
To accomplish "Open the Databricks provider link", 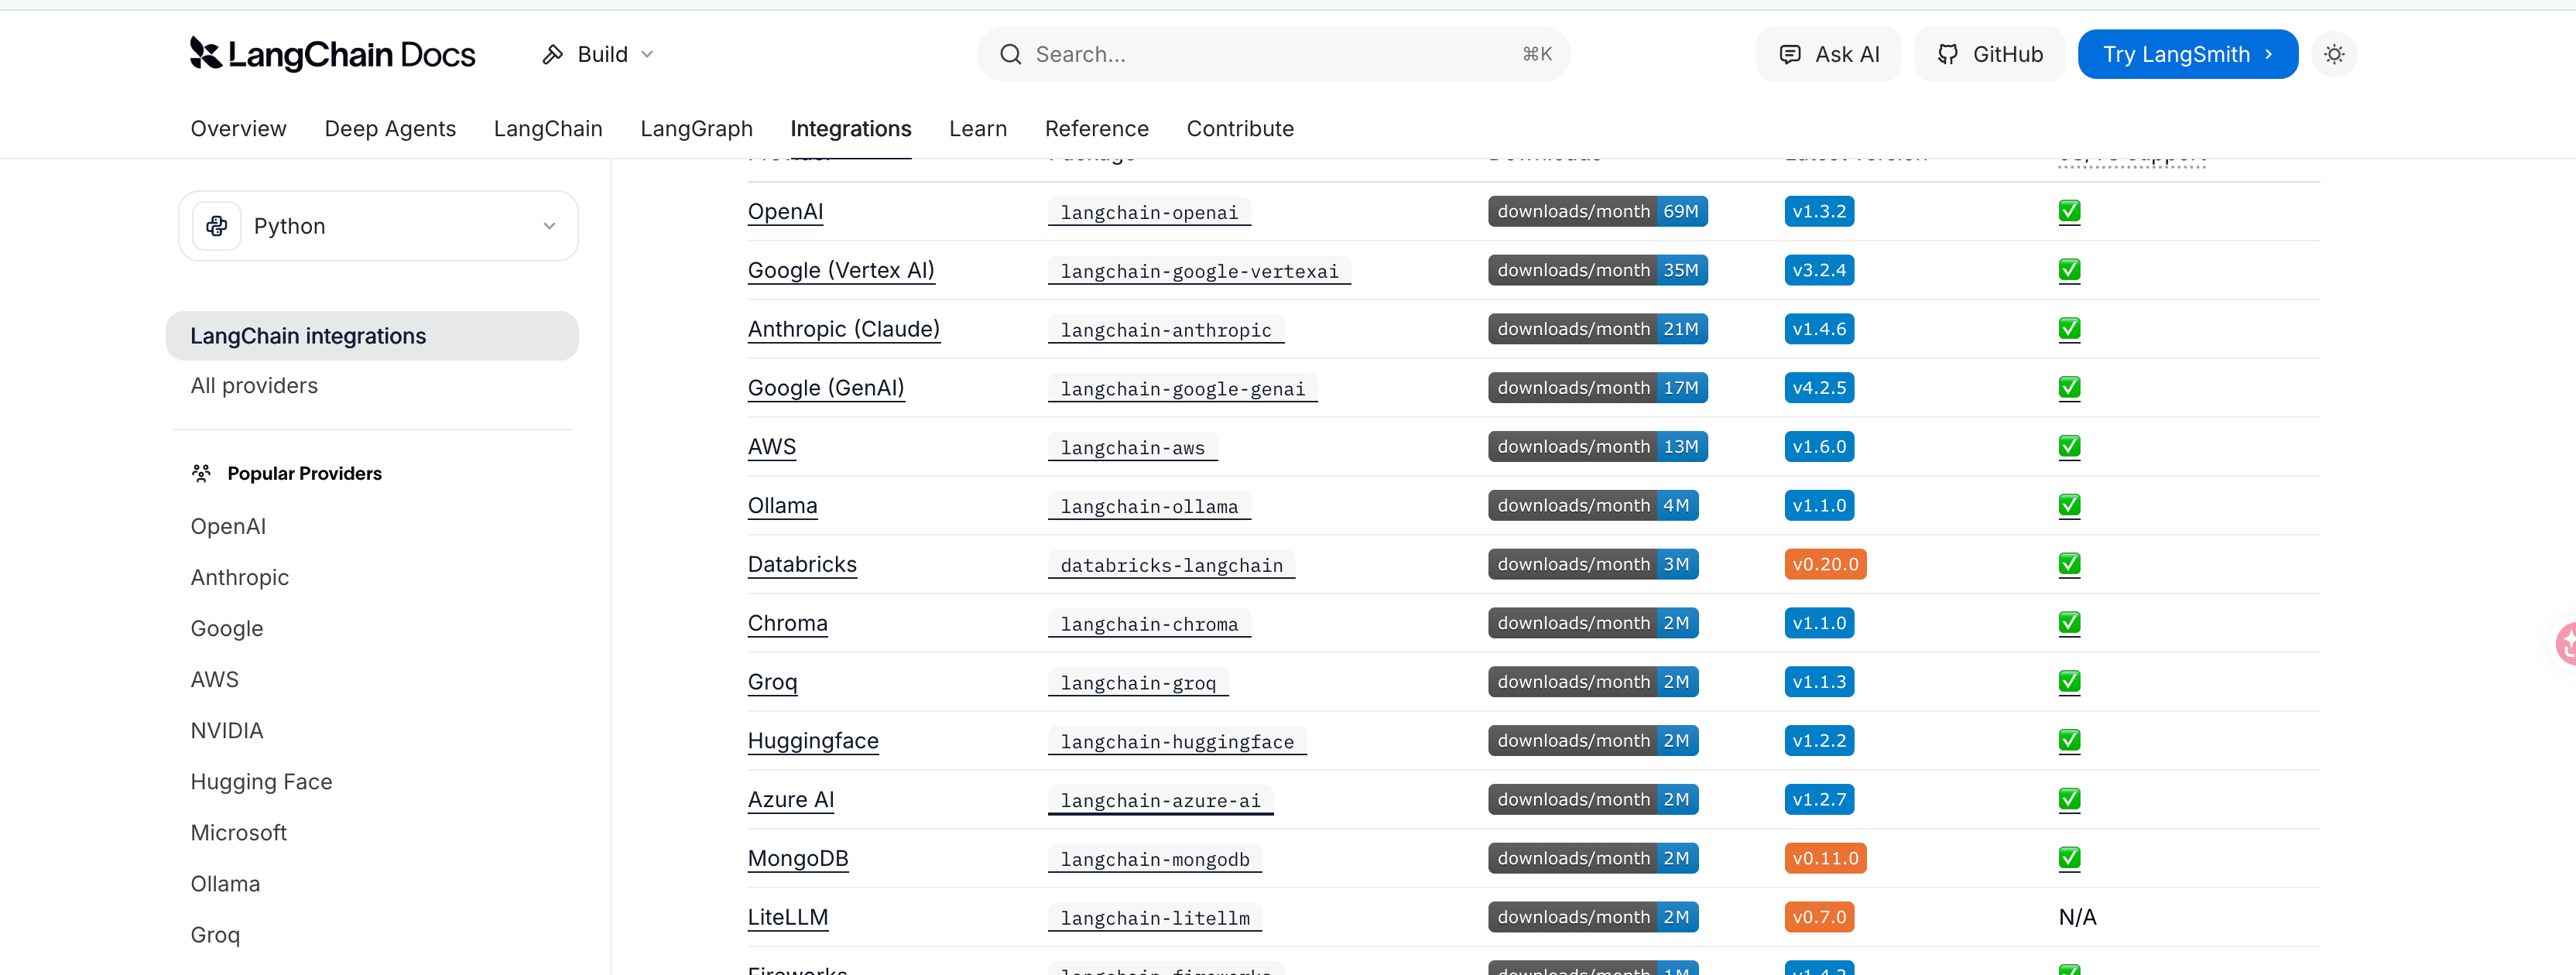I will [802, 564].
